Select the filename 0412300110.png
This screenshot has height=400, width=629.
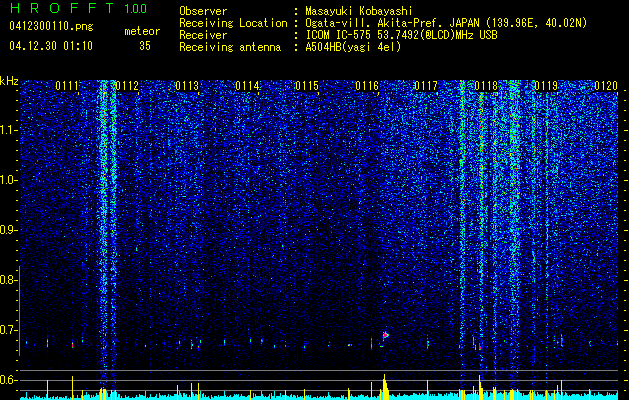click(51, 26)
